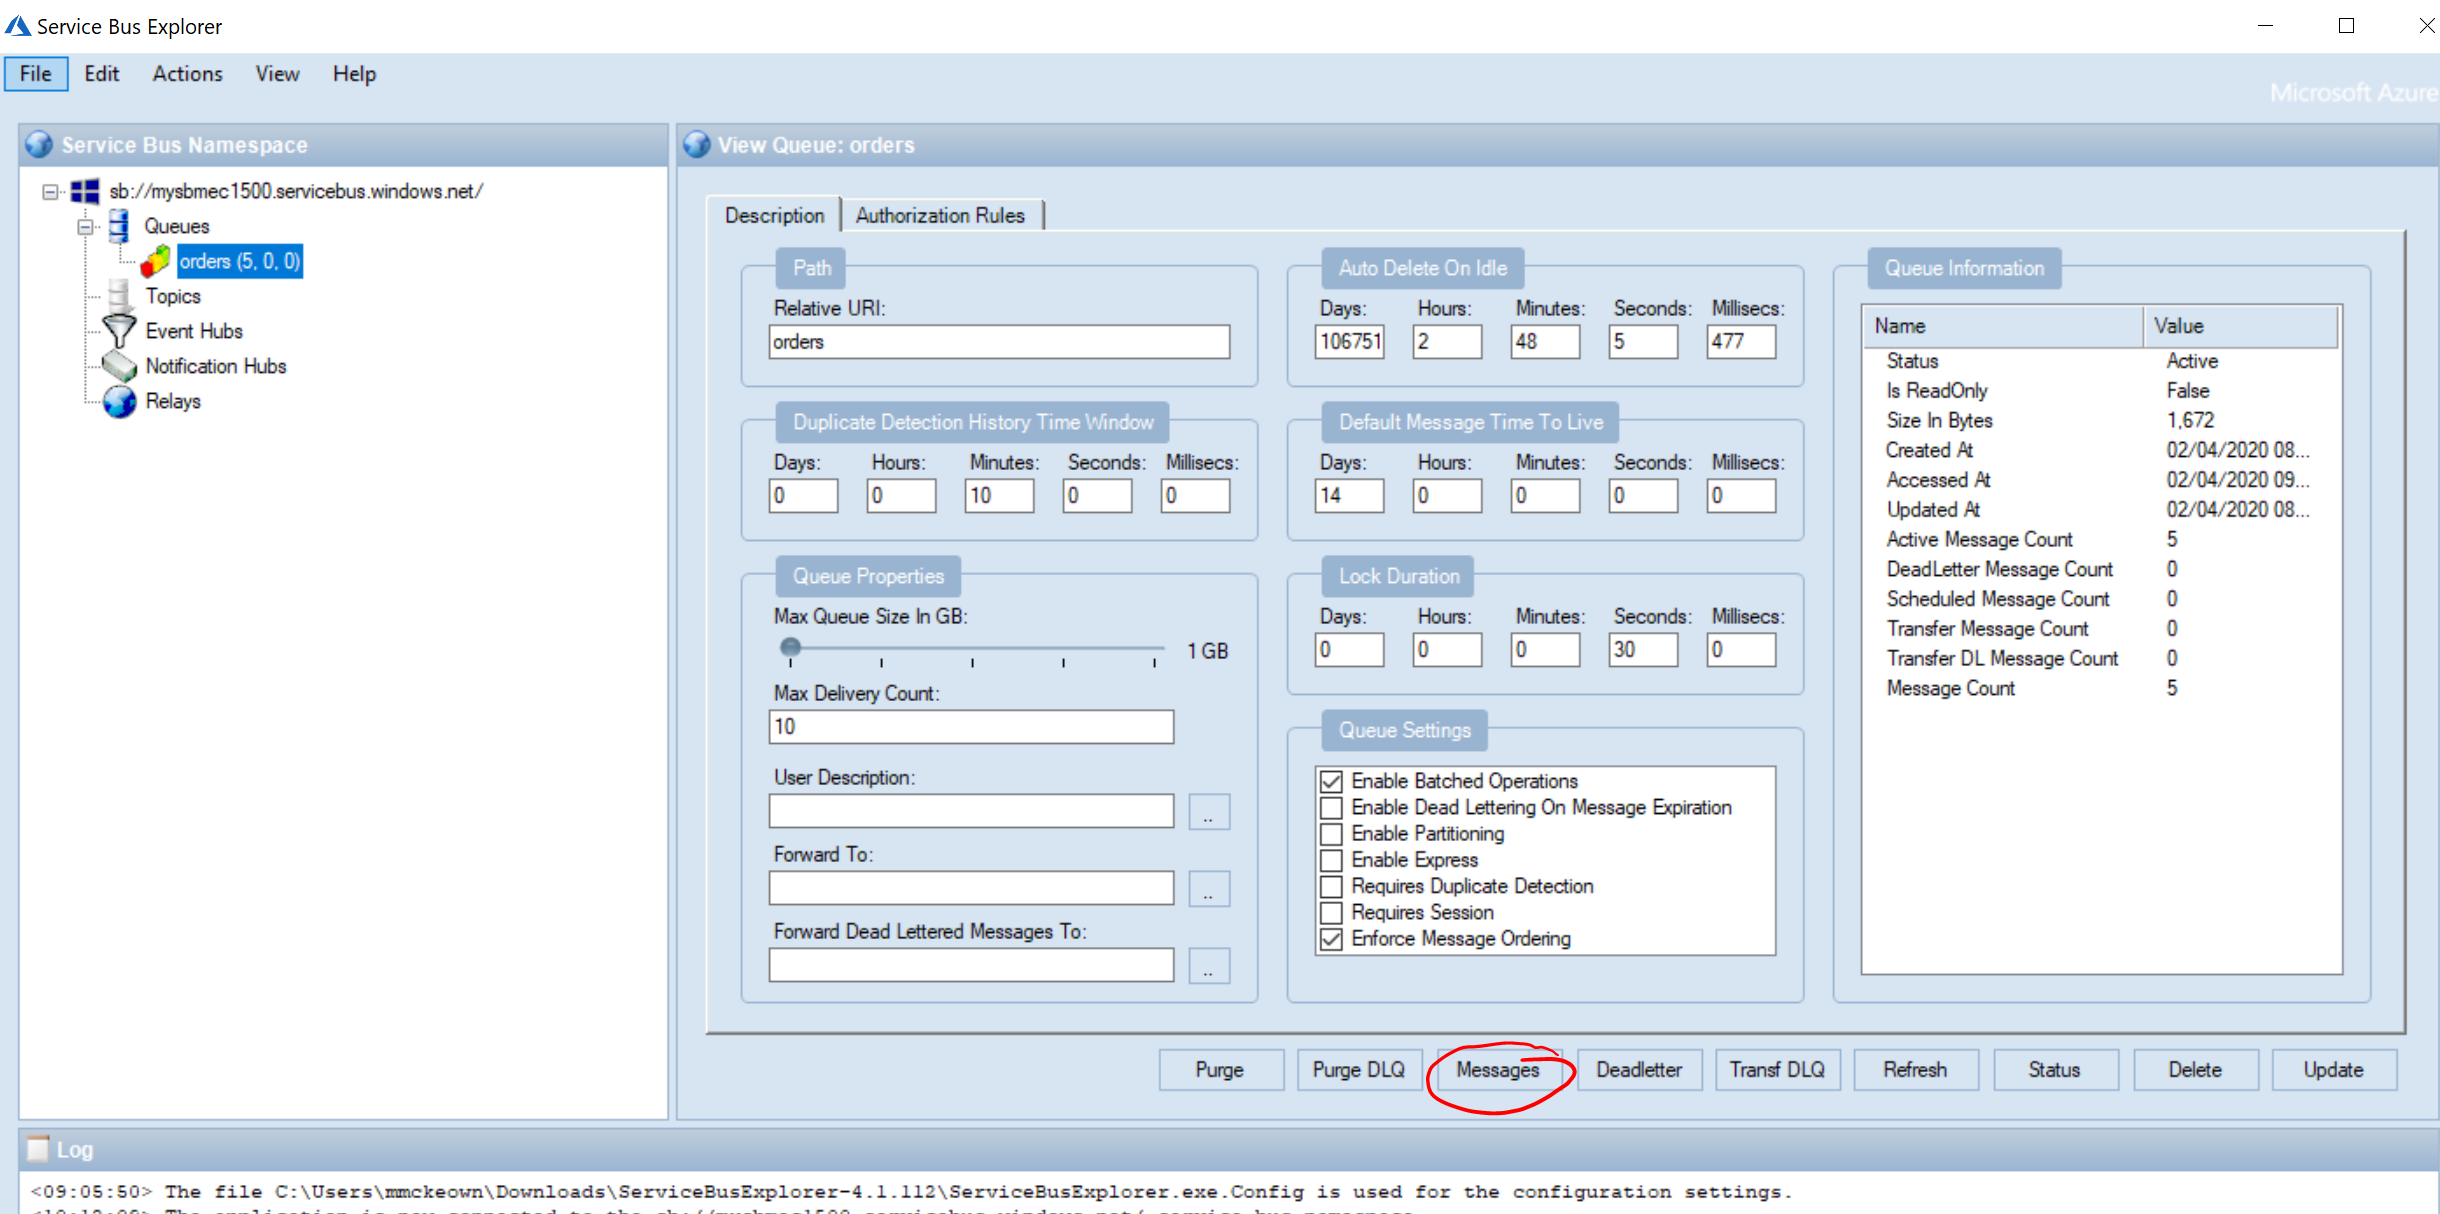Enable Dead Lettering On Message Expiration
This screenshot has height=1214, width=2440.
point(1331,807)
